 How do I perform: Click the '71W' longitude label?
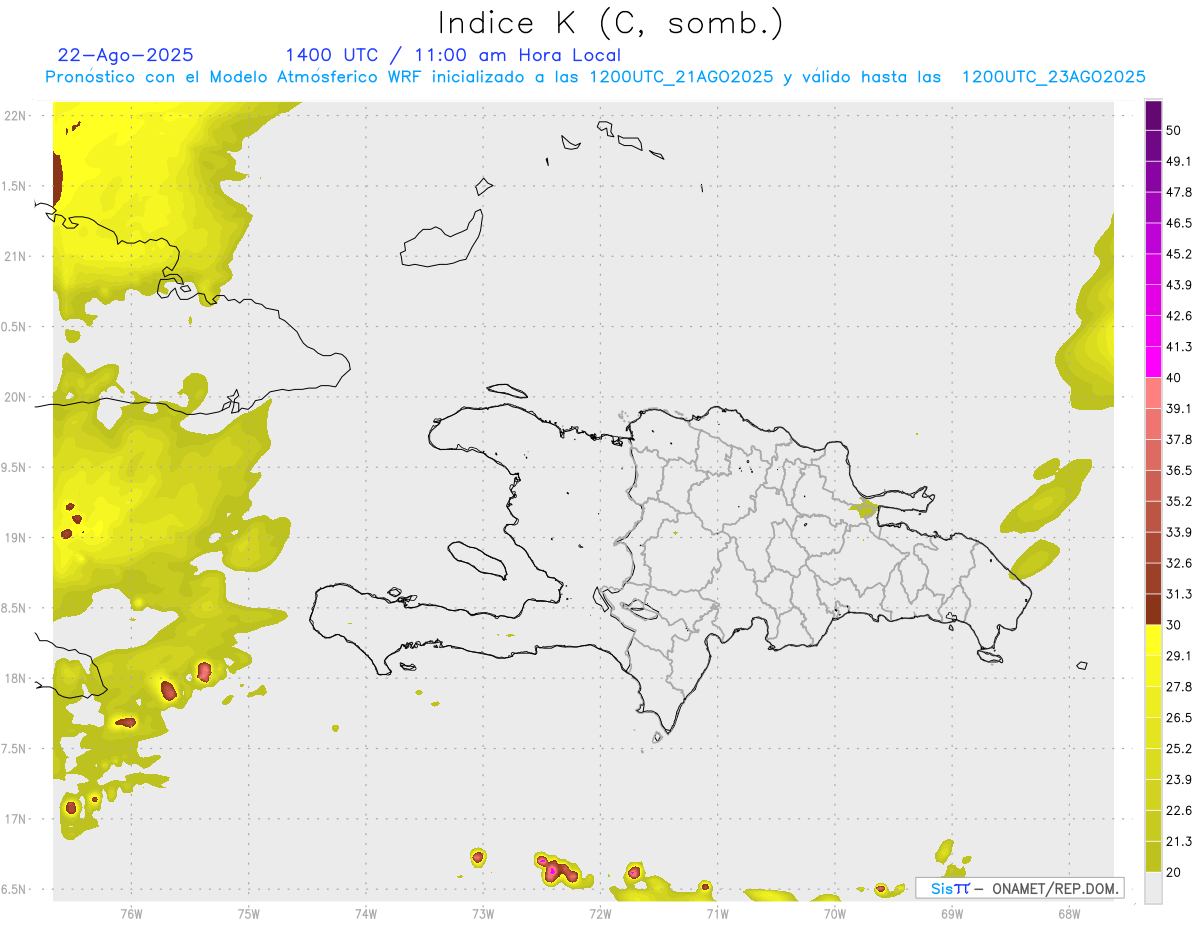[717, 913]
